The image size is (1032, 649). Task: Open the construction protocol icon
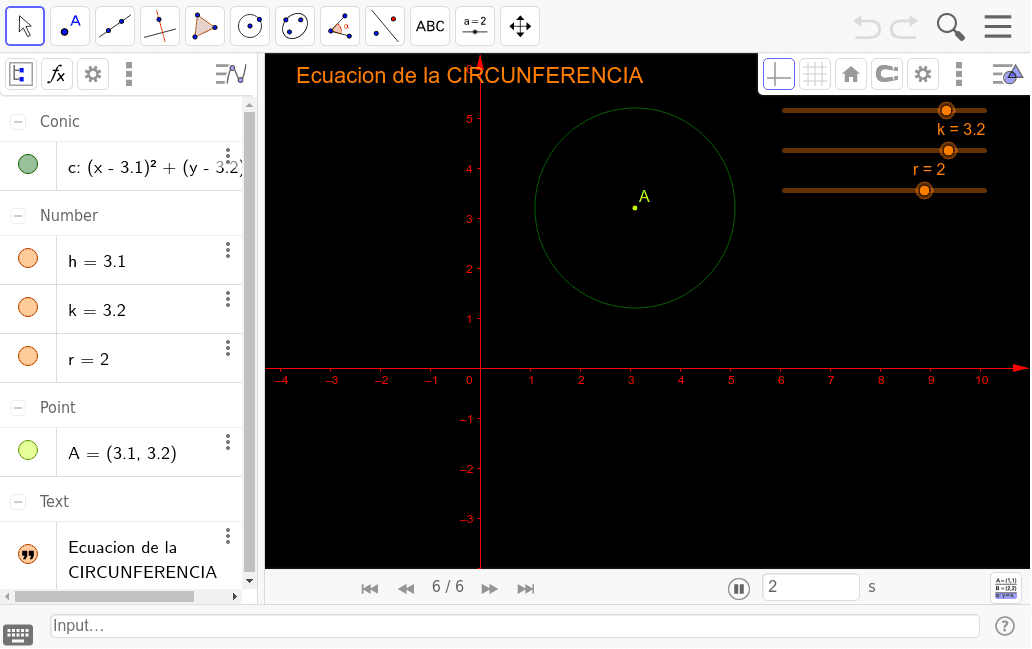point(1006,588)
